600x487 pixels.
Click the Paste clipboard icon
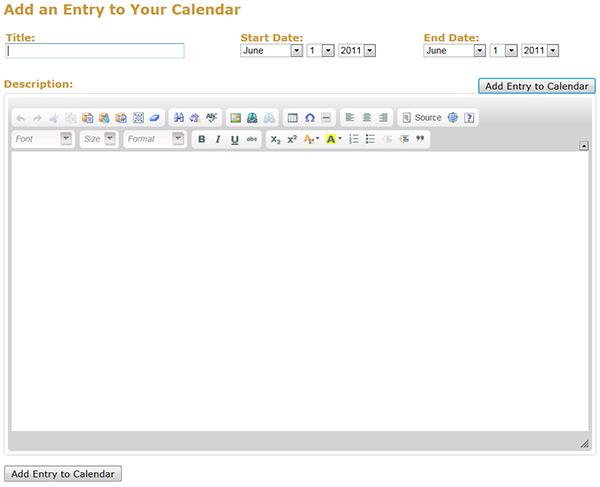[x=88, y=118]
